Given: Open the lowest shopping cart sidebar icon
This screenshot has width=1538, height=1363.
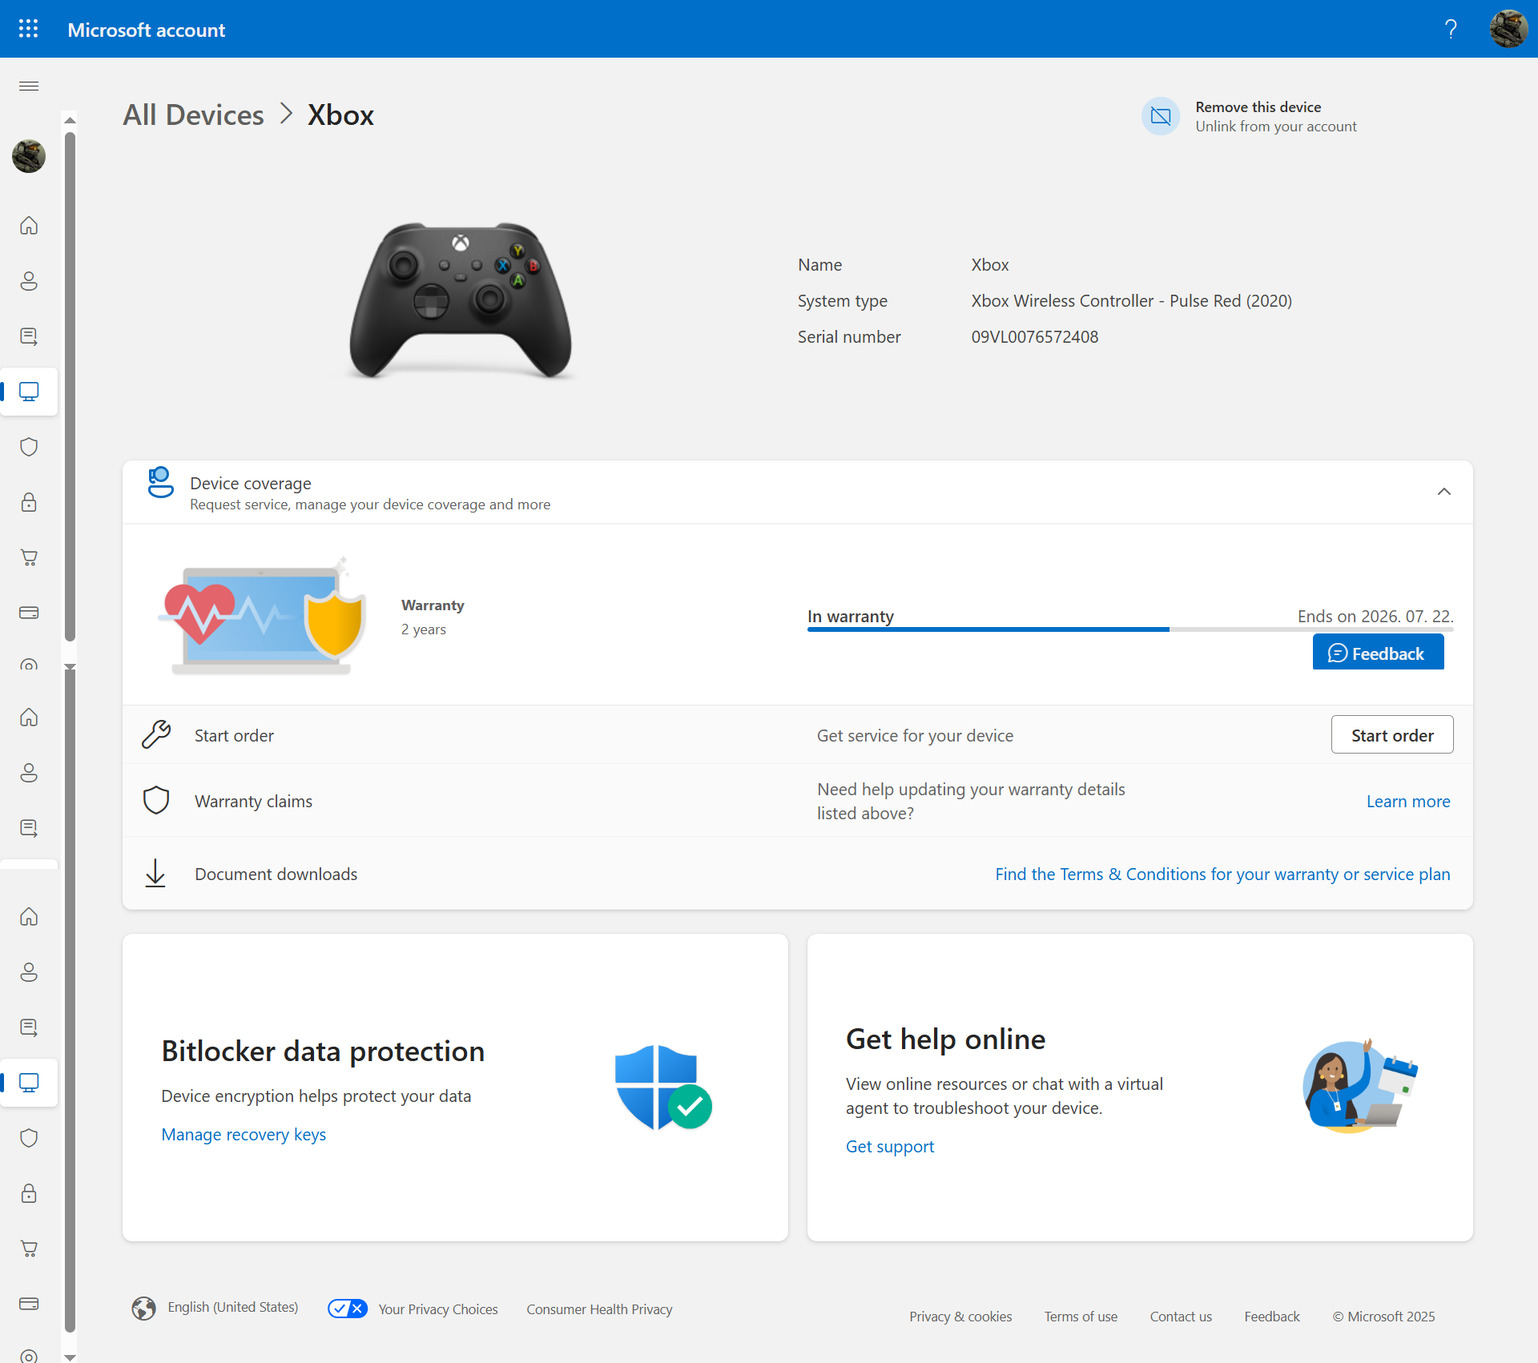Looking at the screenshot, I should pos(29,1248).
